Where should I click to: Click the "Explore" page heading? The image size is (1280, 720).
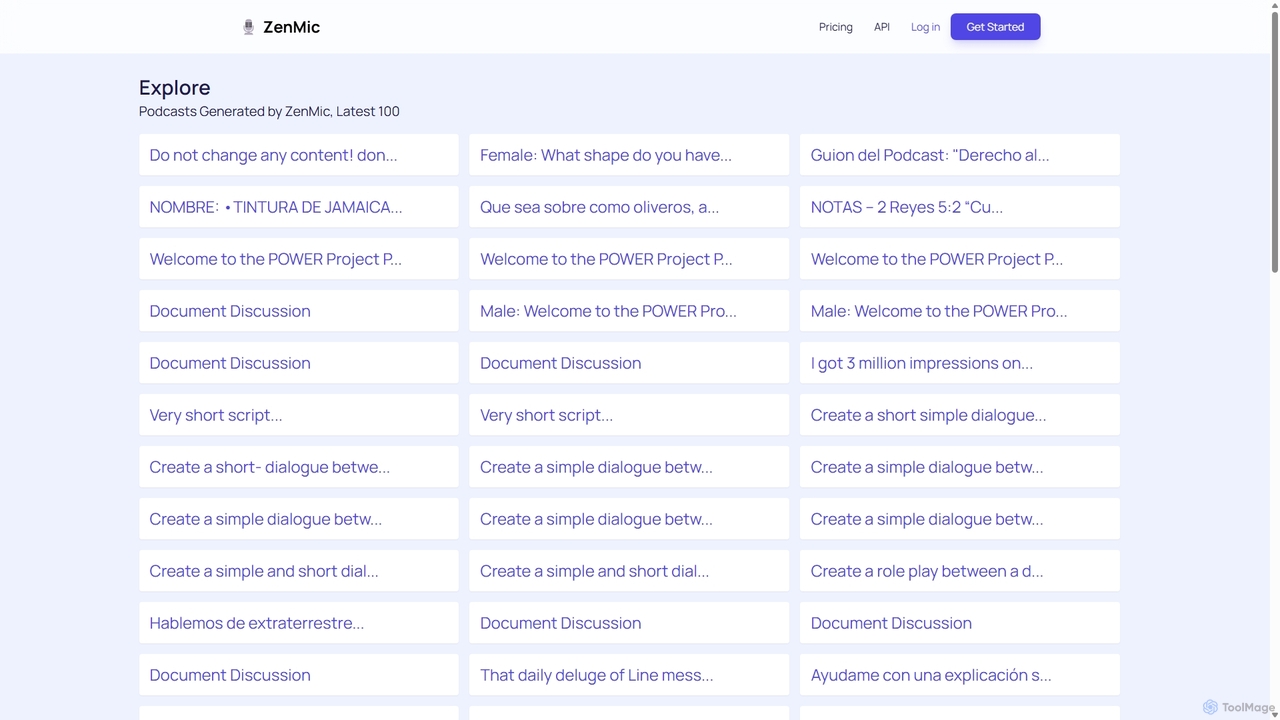coord(175,88)
